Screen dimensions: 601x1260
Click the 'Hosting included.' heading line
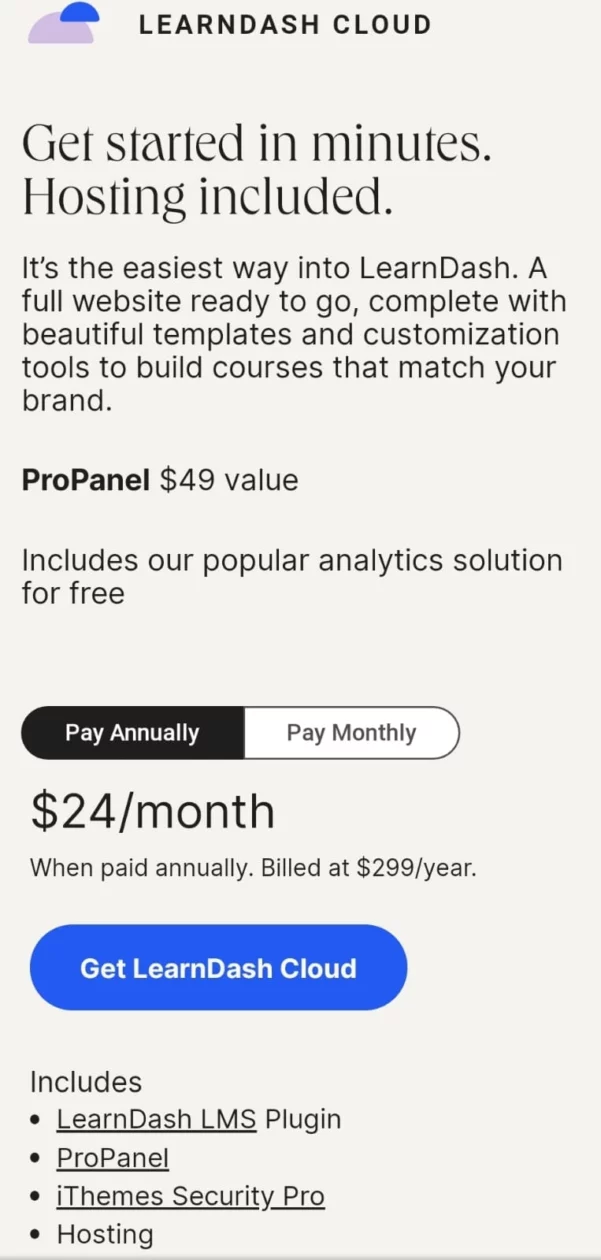pyautogui.click(x=207, y=198)
